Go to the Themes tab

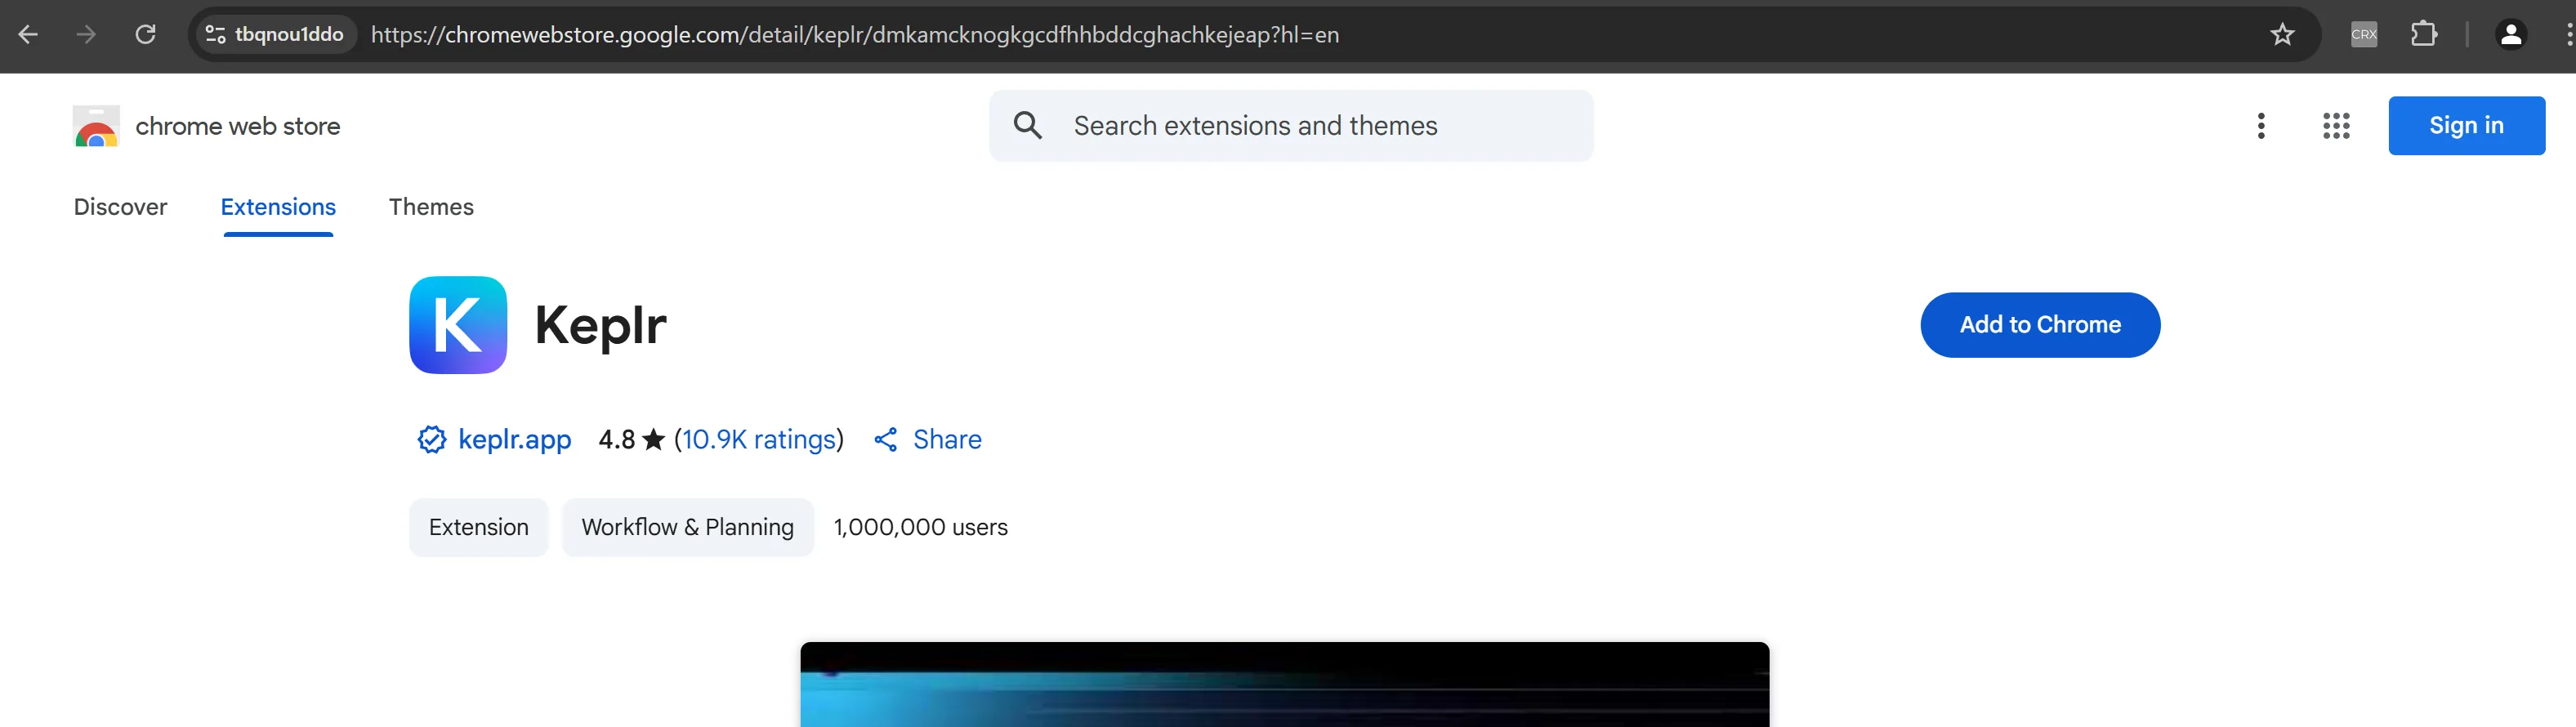(x=431, y=207)
